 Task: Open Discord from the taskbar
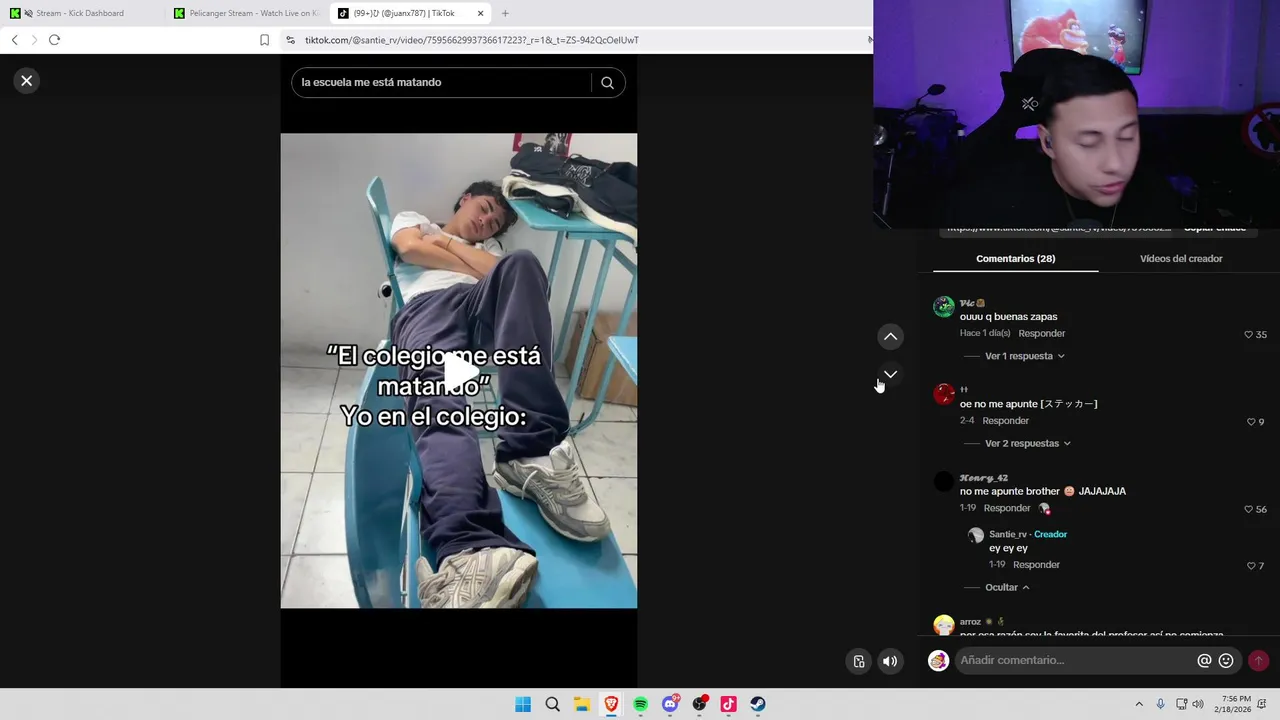click(670, 704)
